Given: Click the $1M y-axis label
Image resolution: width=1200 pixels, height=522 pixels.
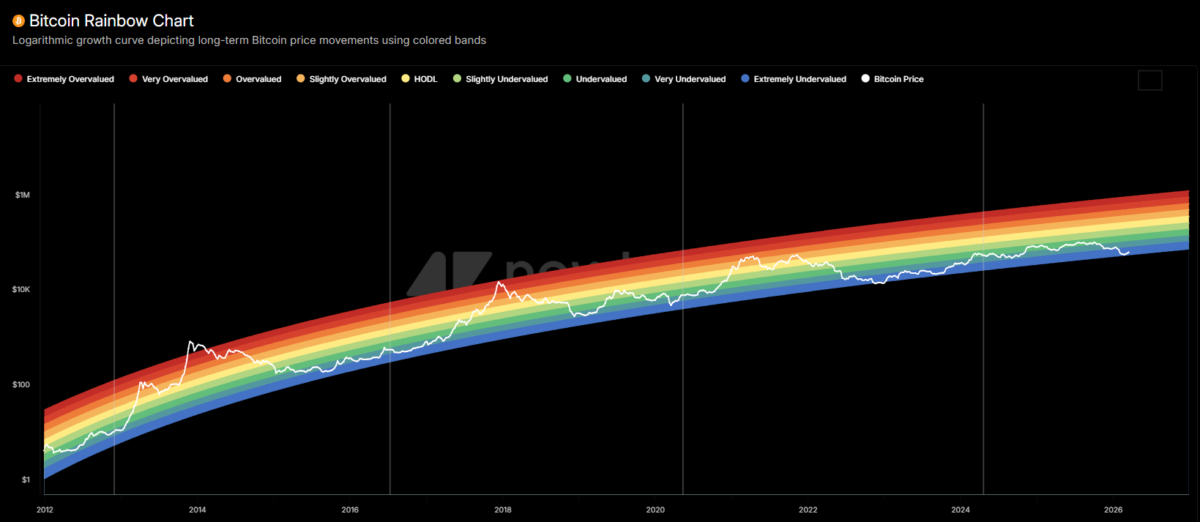Looking at the screenshot, I should point(22,195).
